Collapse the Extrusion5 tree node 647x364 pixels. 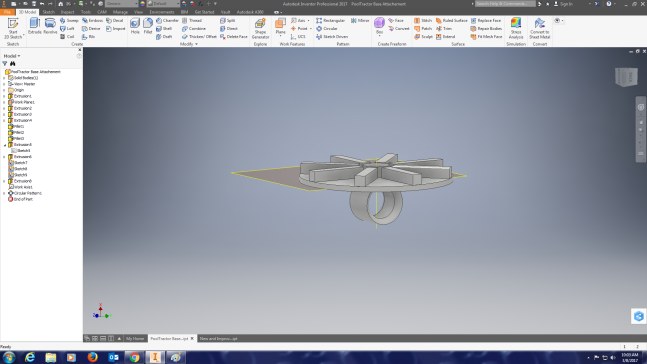[x=5, y=145]
